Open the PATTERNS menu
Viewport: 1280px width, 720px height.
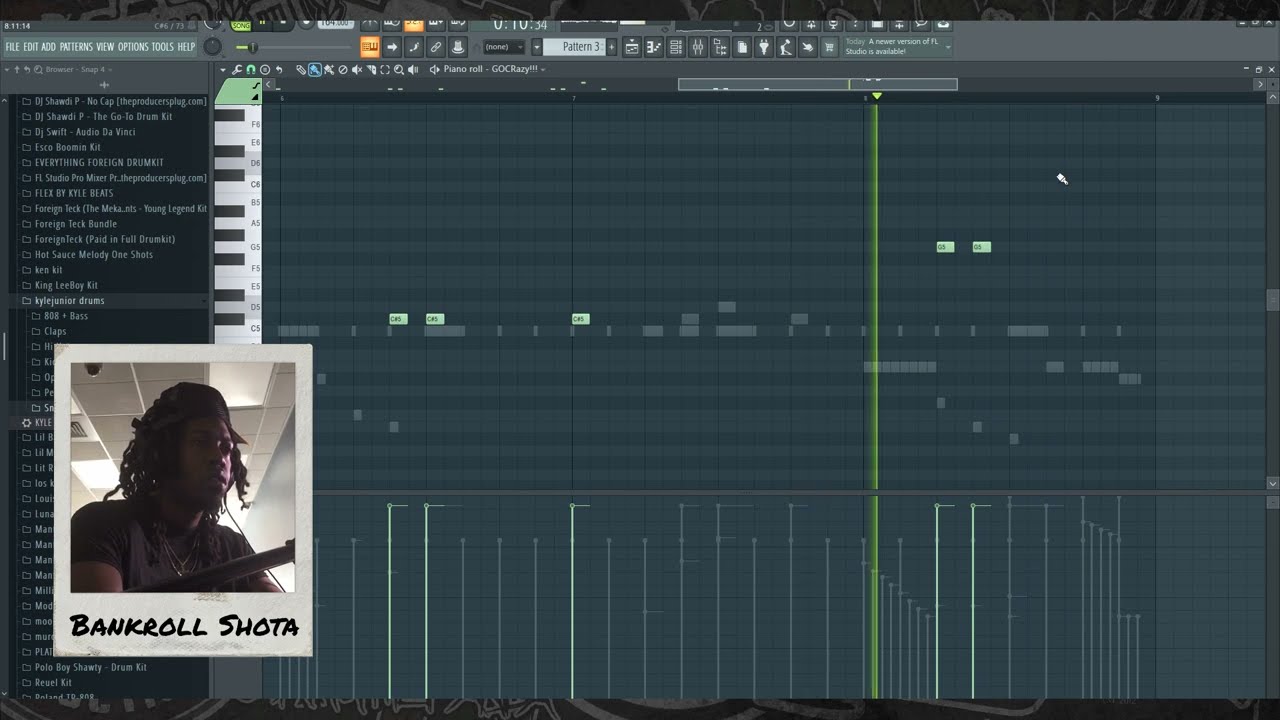tap(78, 45)
